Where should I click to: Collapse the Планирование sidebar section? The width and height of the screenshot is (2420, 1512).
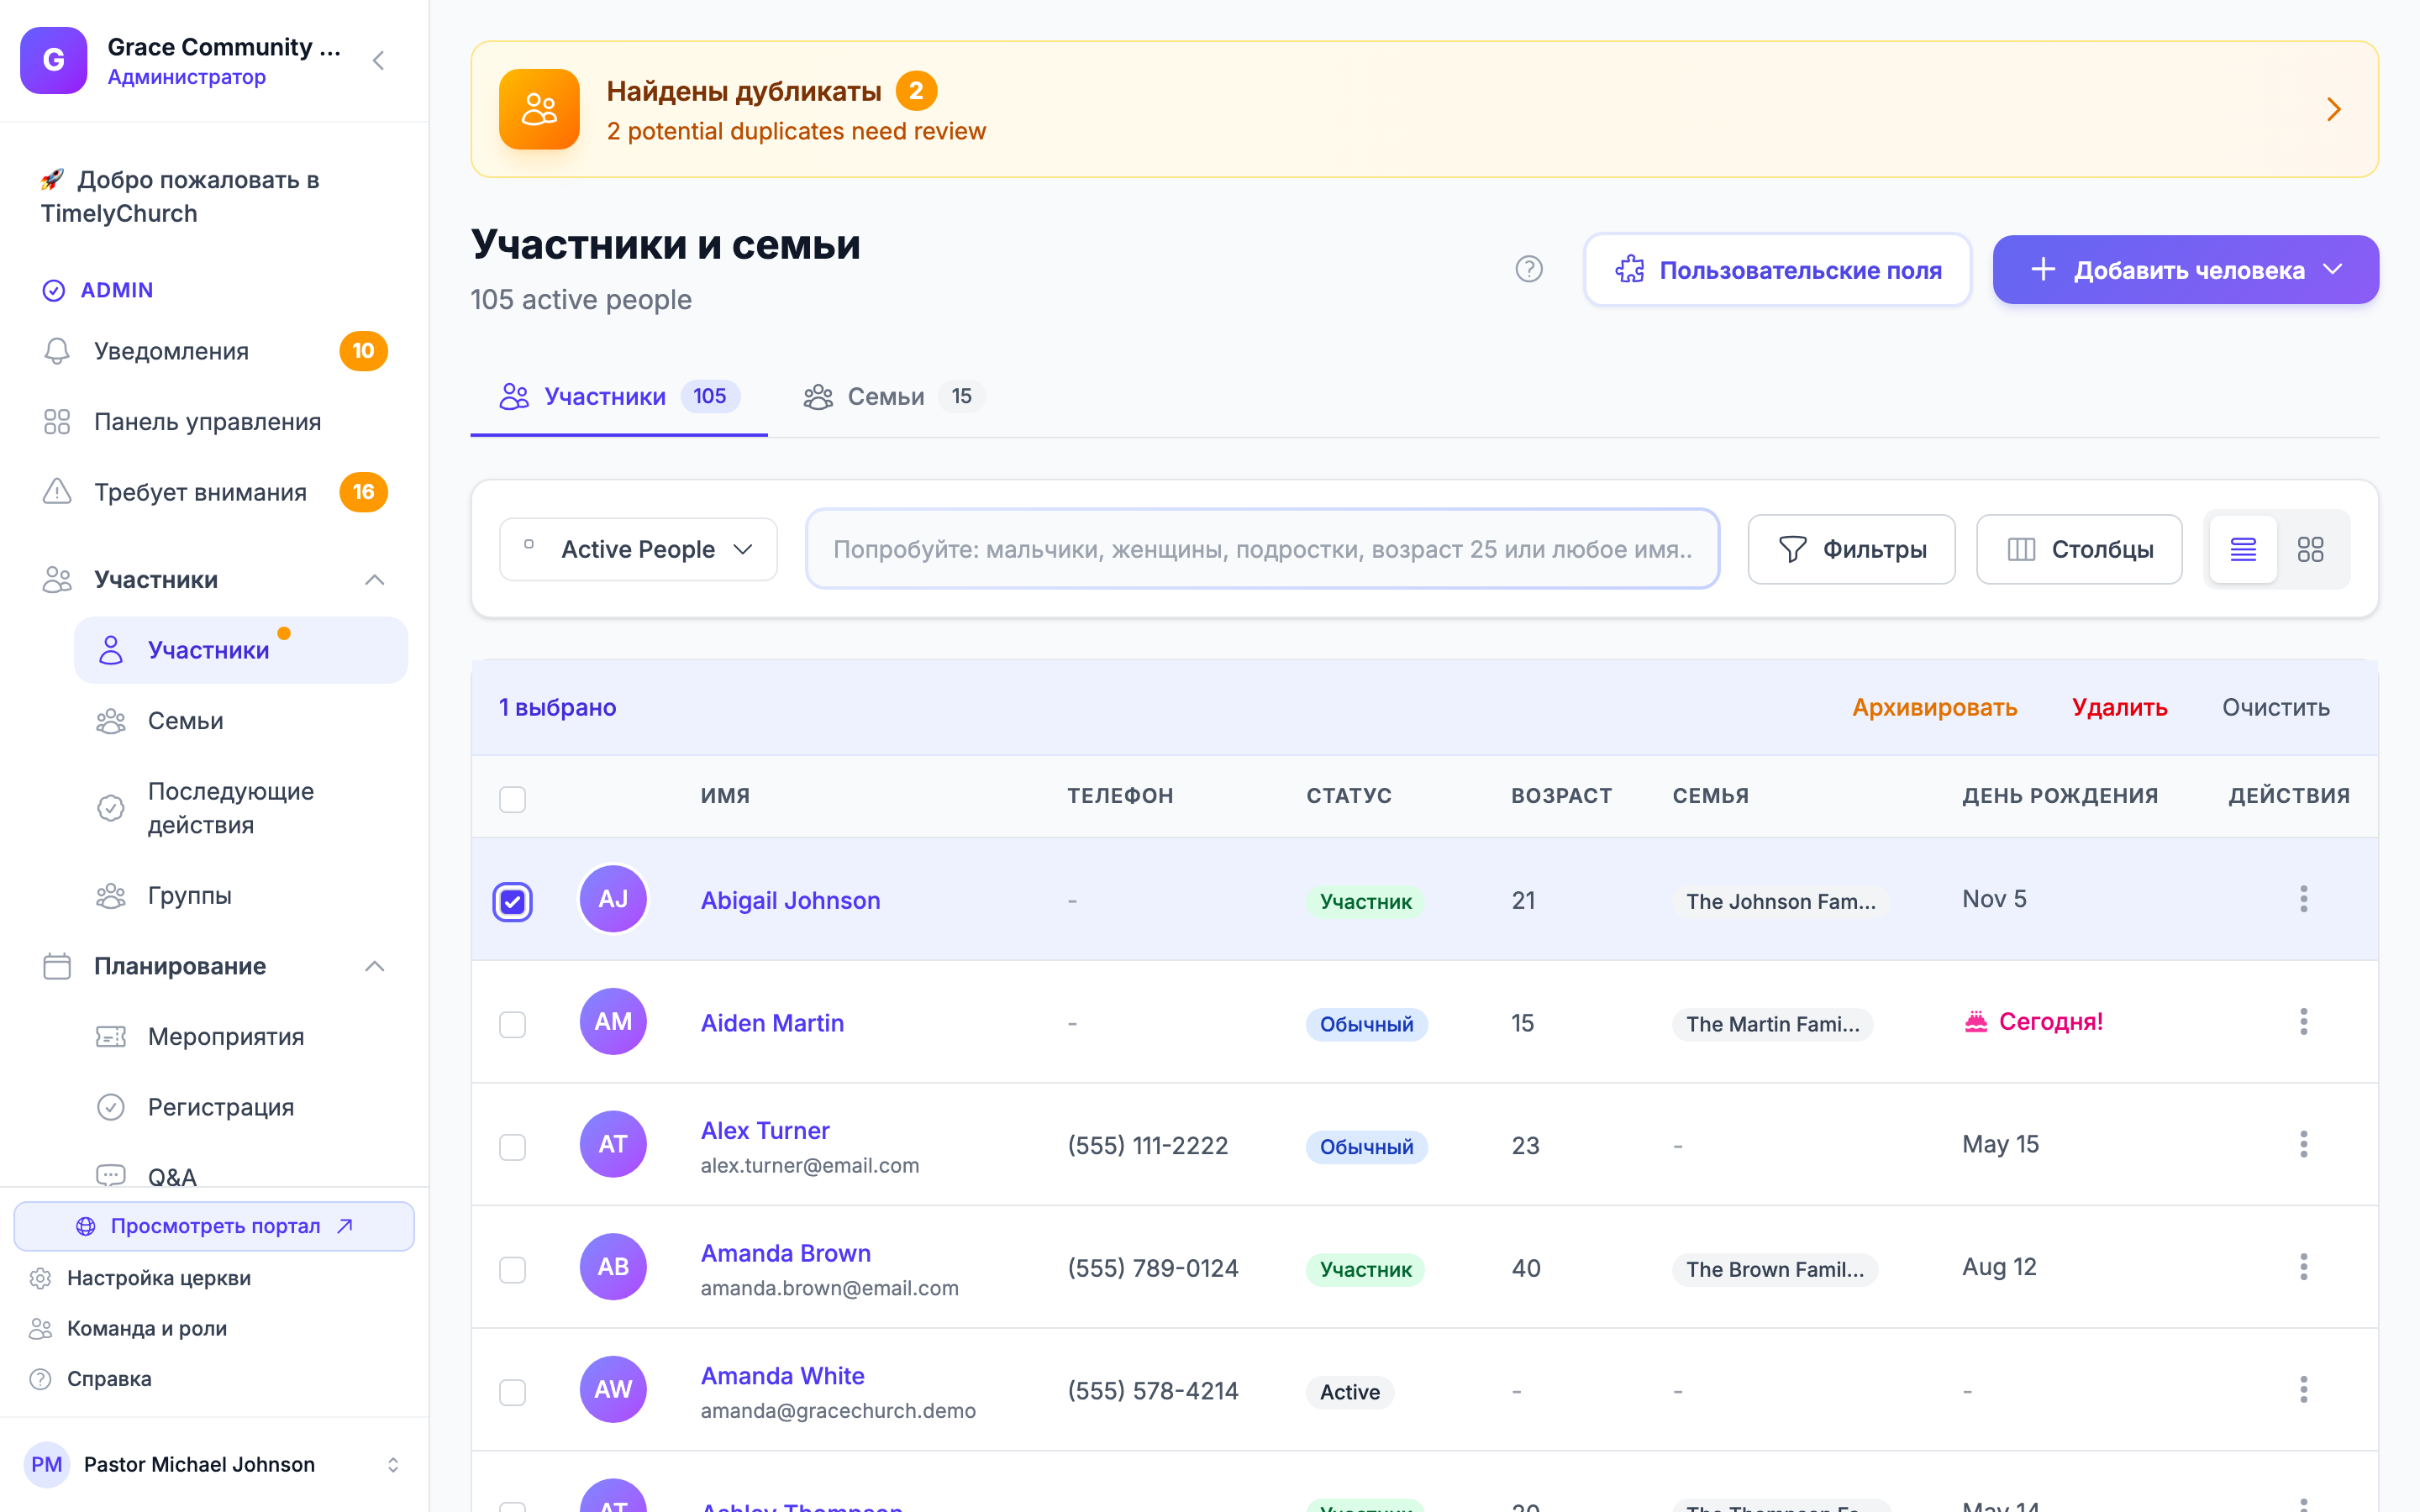[374, 966]
